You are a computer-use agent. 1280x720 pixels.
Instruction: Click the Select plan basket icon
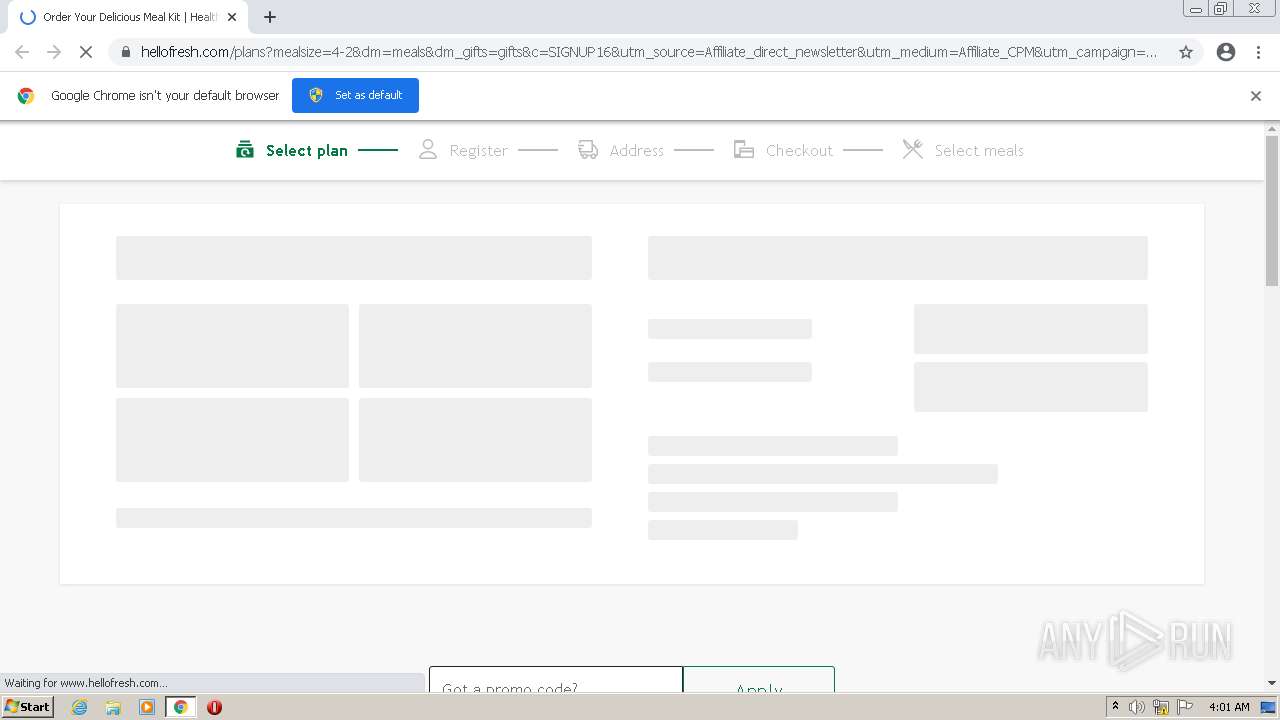click(x=244, y=150)
